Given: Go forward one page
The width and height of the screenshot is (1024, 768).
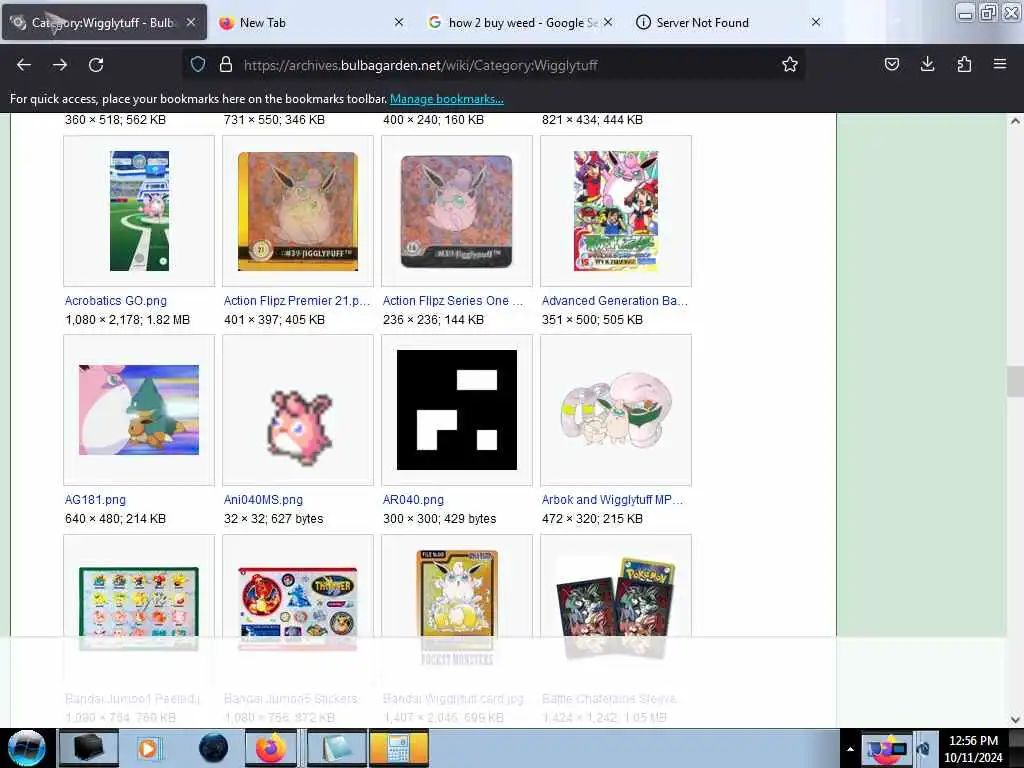Looking at the screenshot, I should pyautogui.click(x=60, y=65).
